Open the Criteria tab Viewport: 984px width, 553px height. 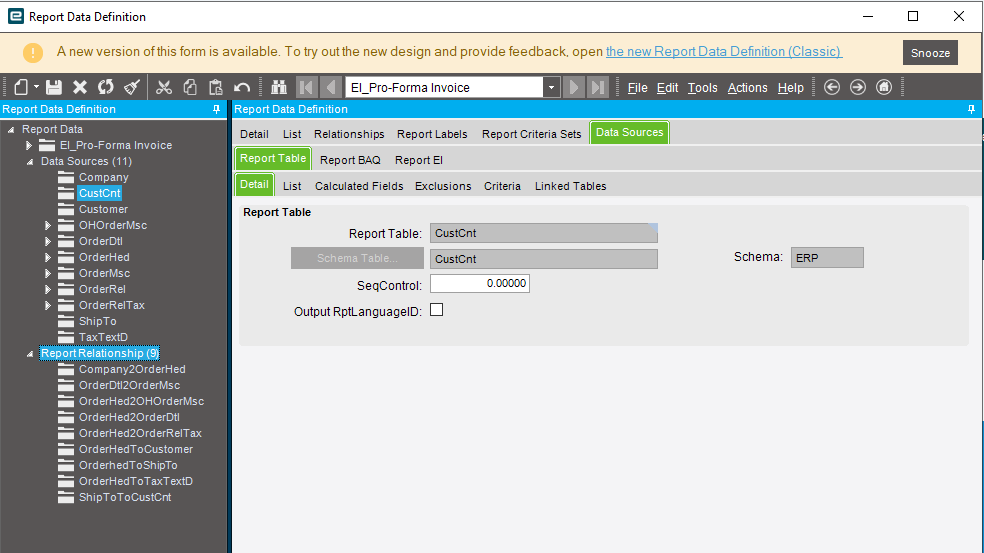502,186
